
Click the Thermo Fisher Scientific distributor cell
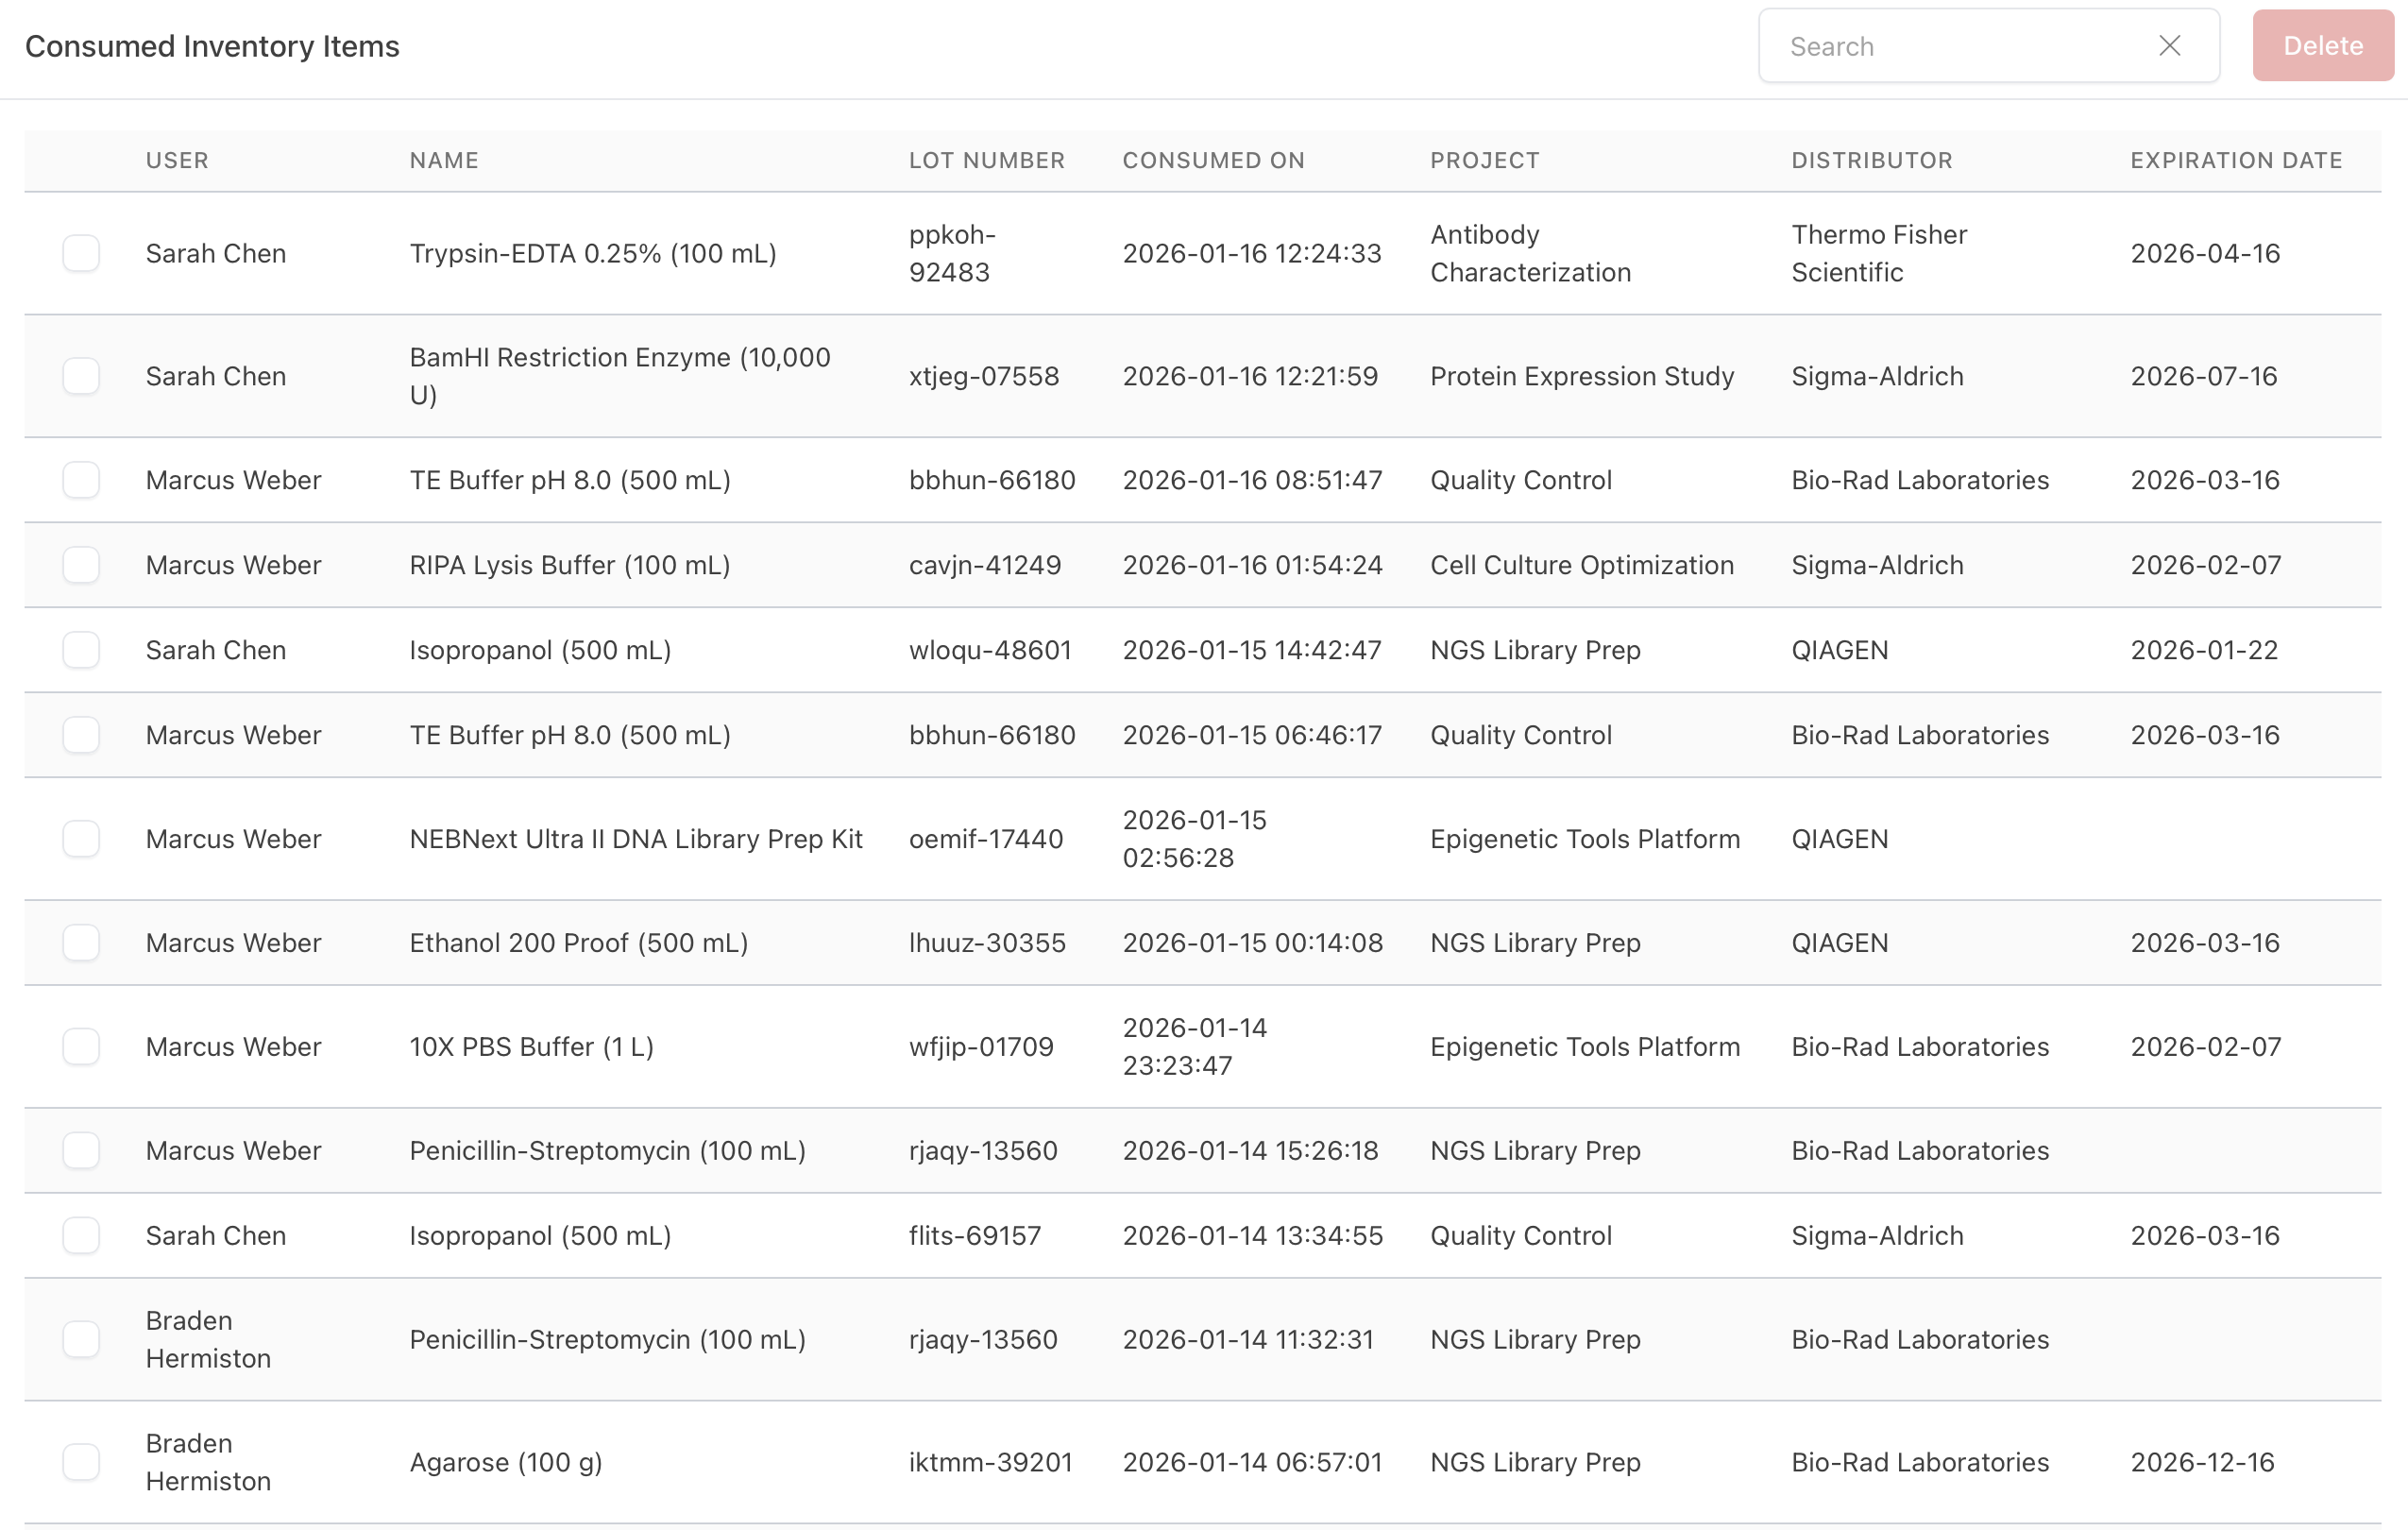tap(1878, 253)
